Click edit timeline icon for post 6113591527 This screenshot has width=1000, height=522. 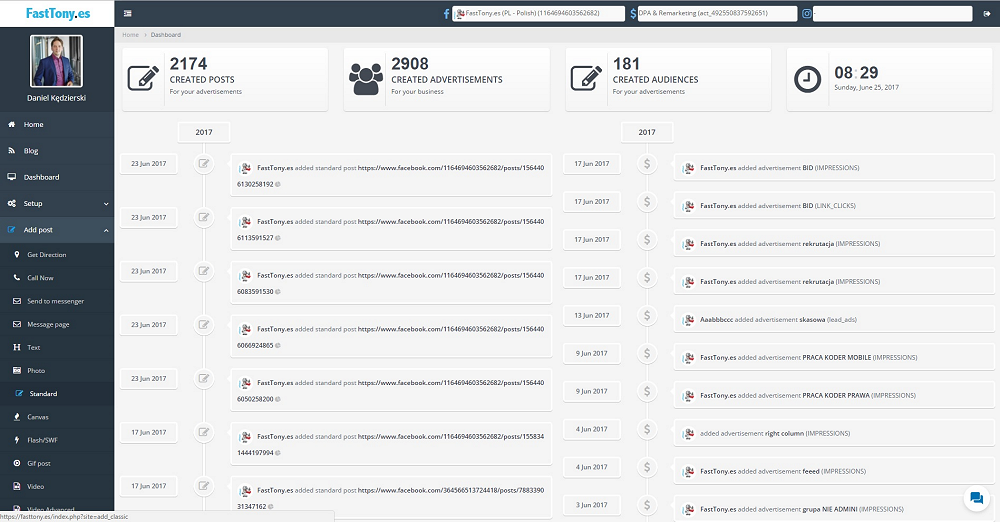coord(203,218)
